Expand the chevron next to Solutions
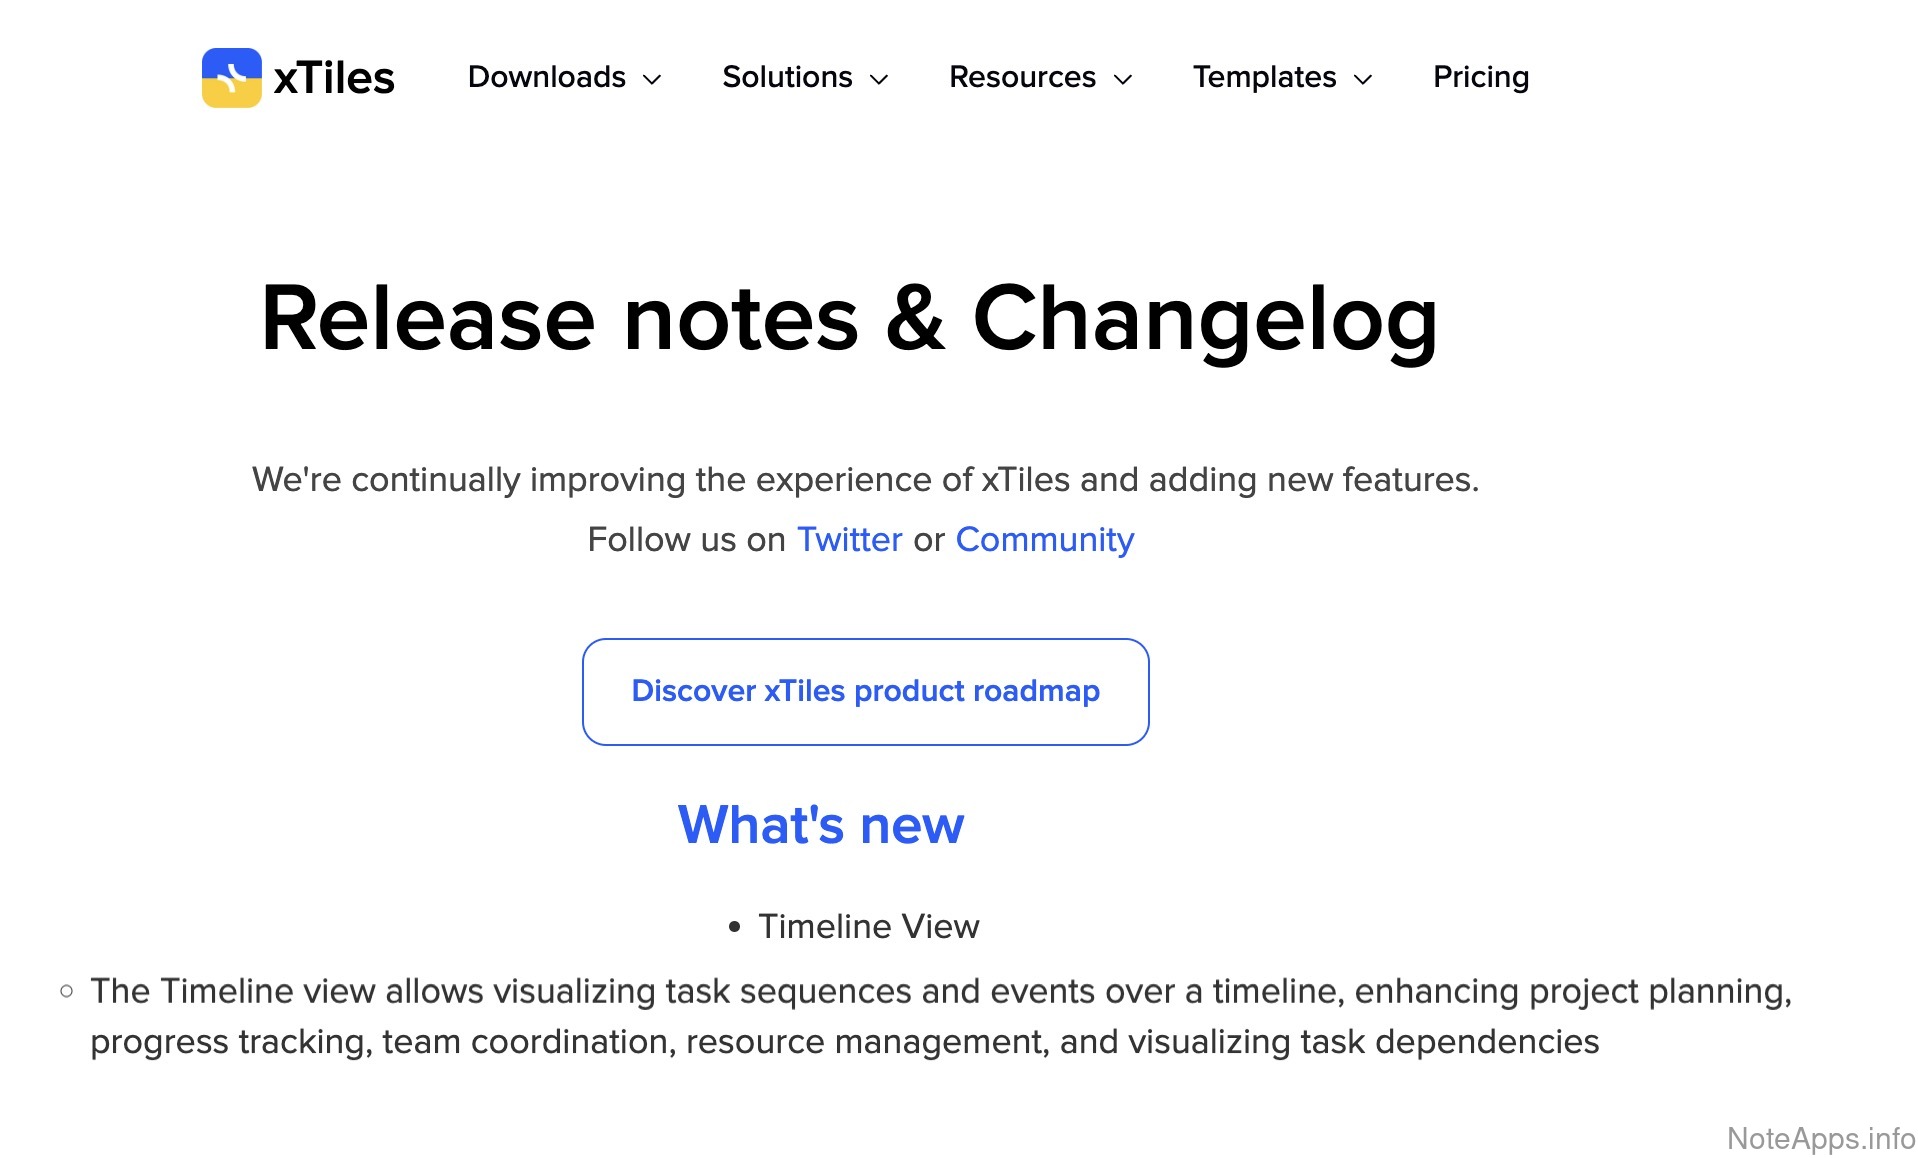 [879, 79]
